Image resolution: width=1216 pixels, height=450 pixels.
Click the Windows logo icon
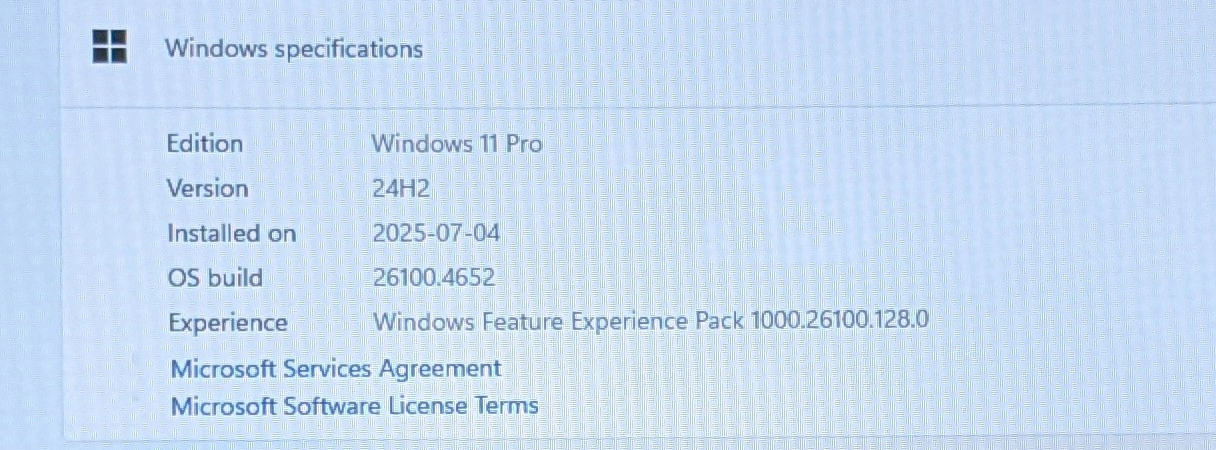tap(109, 47)
